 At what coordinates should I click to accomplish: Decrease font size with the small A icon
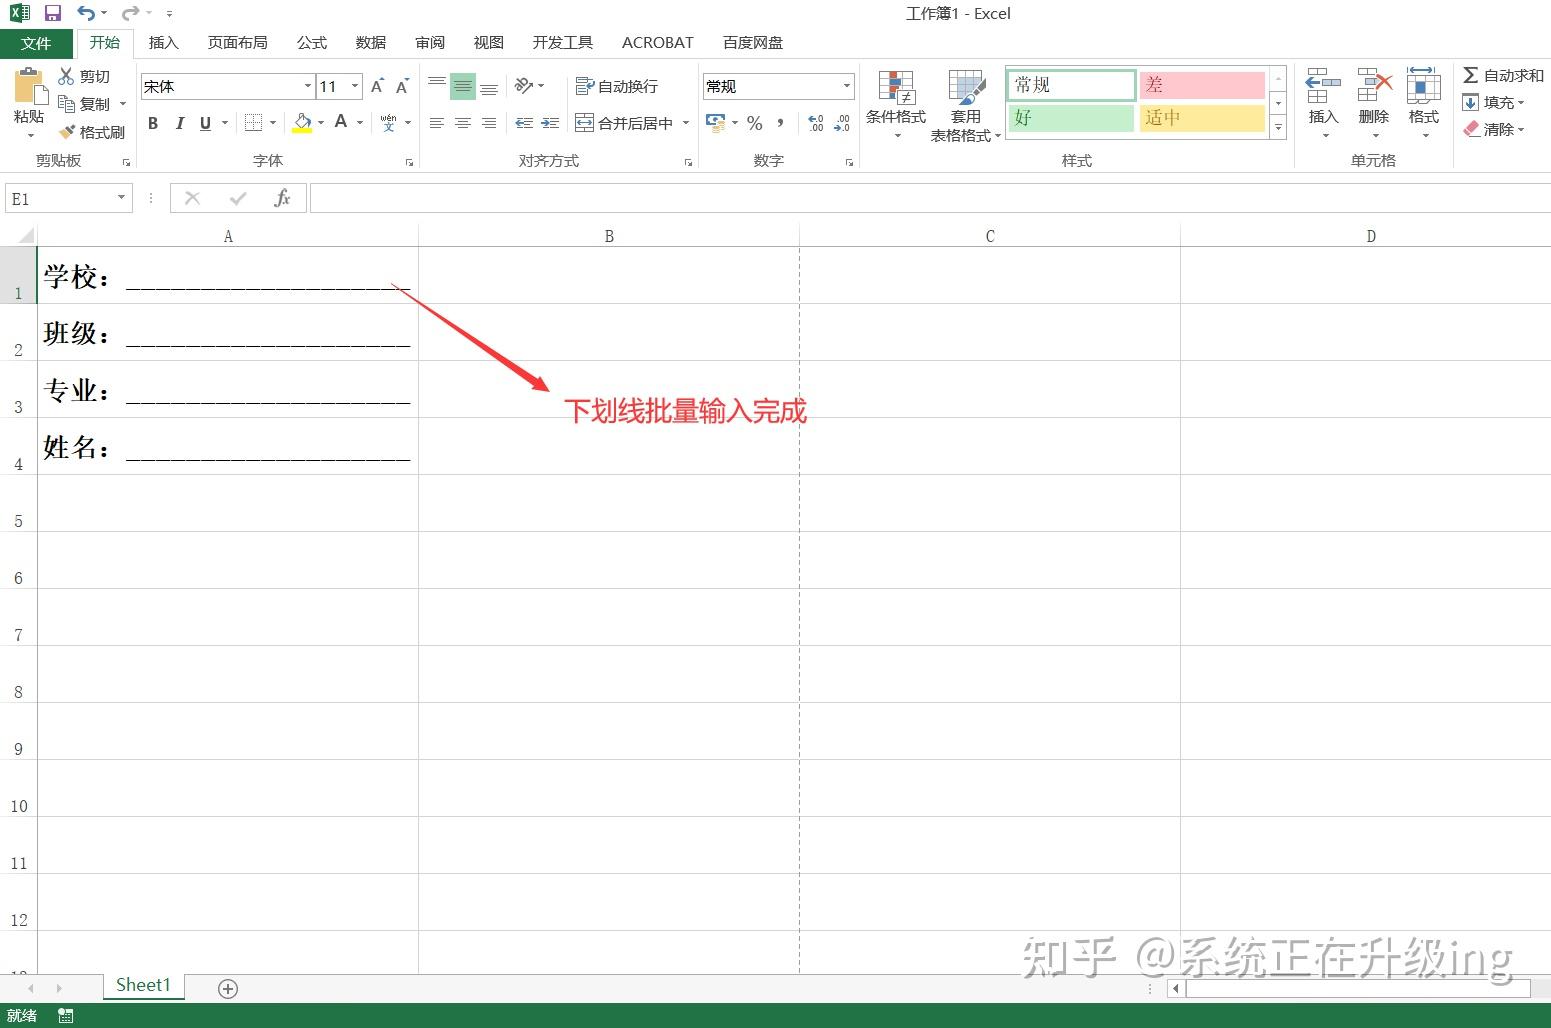(402, 87)
